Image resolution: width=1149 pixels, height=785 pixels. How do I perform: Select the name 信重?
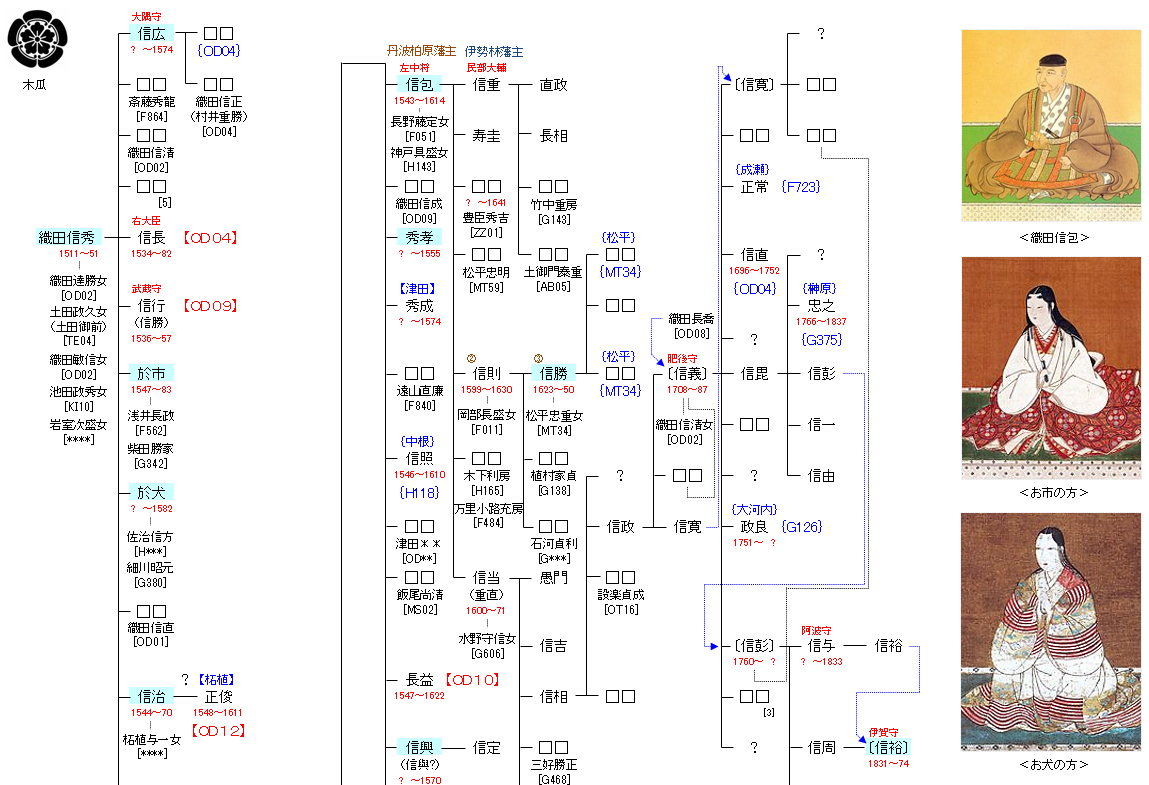[487, 85]
